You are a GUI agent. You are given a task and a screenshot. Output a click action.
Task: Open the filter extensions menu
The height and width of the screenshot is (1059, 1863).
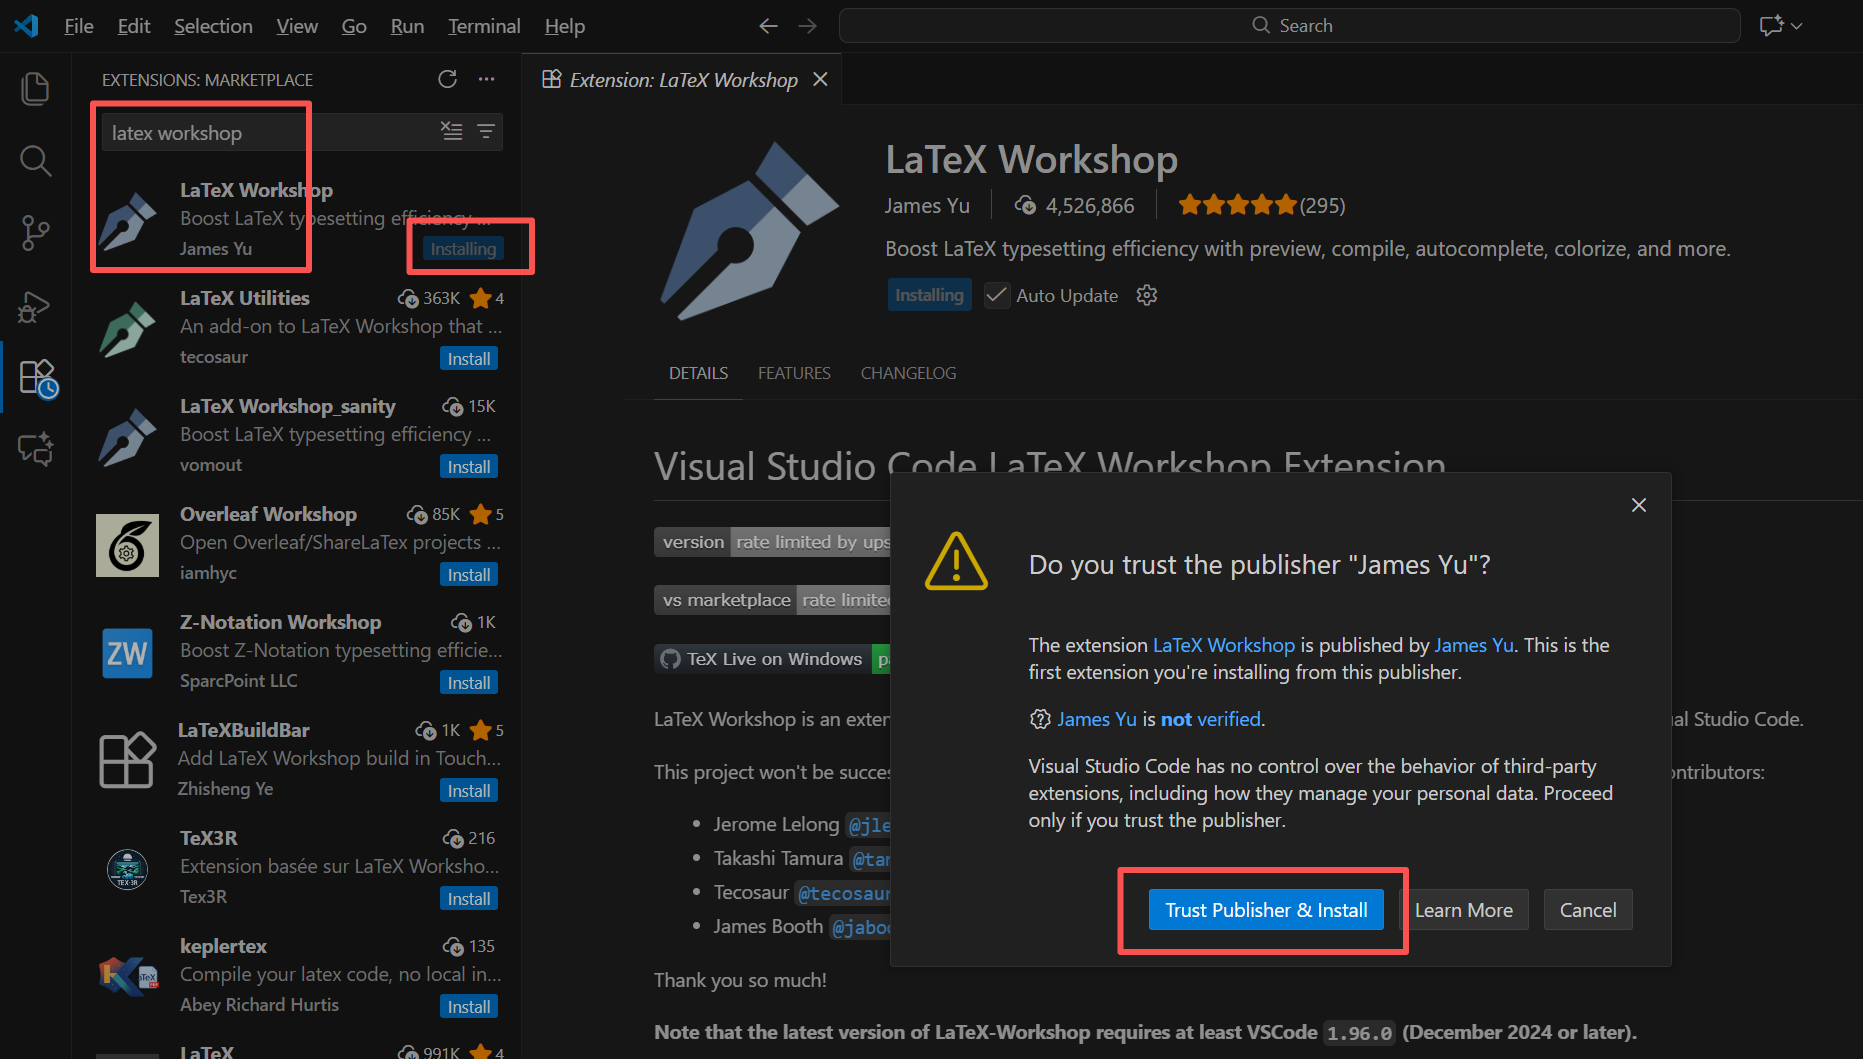tap(486, 131)
